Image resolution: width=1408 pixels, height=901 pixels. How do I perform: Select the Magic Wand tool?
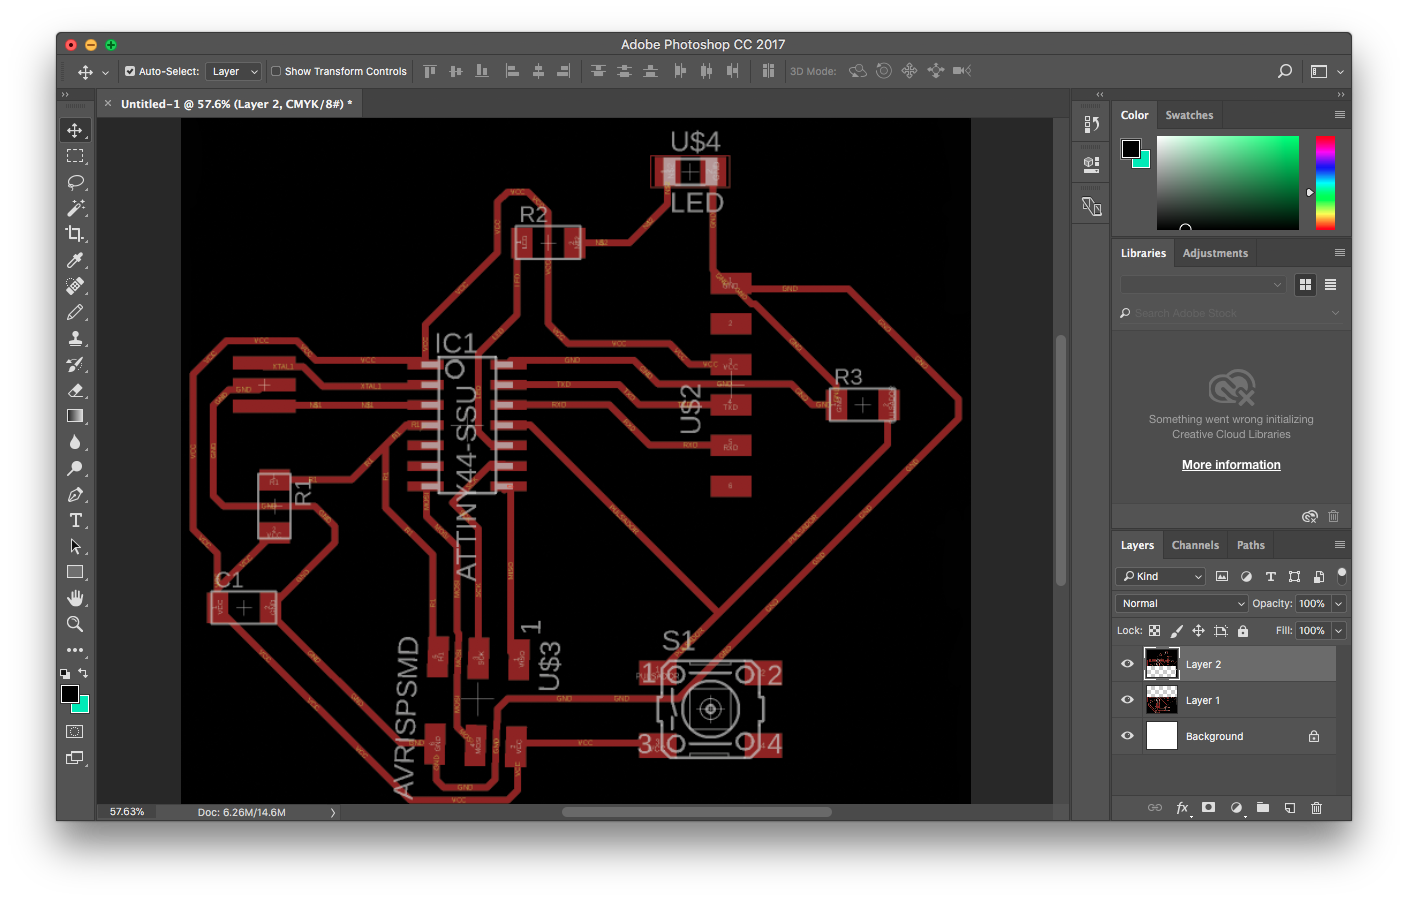click(x=75, y=208)
